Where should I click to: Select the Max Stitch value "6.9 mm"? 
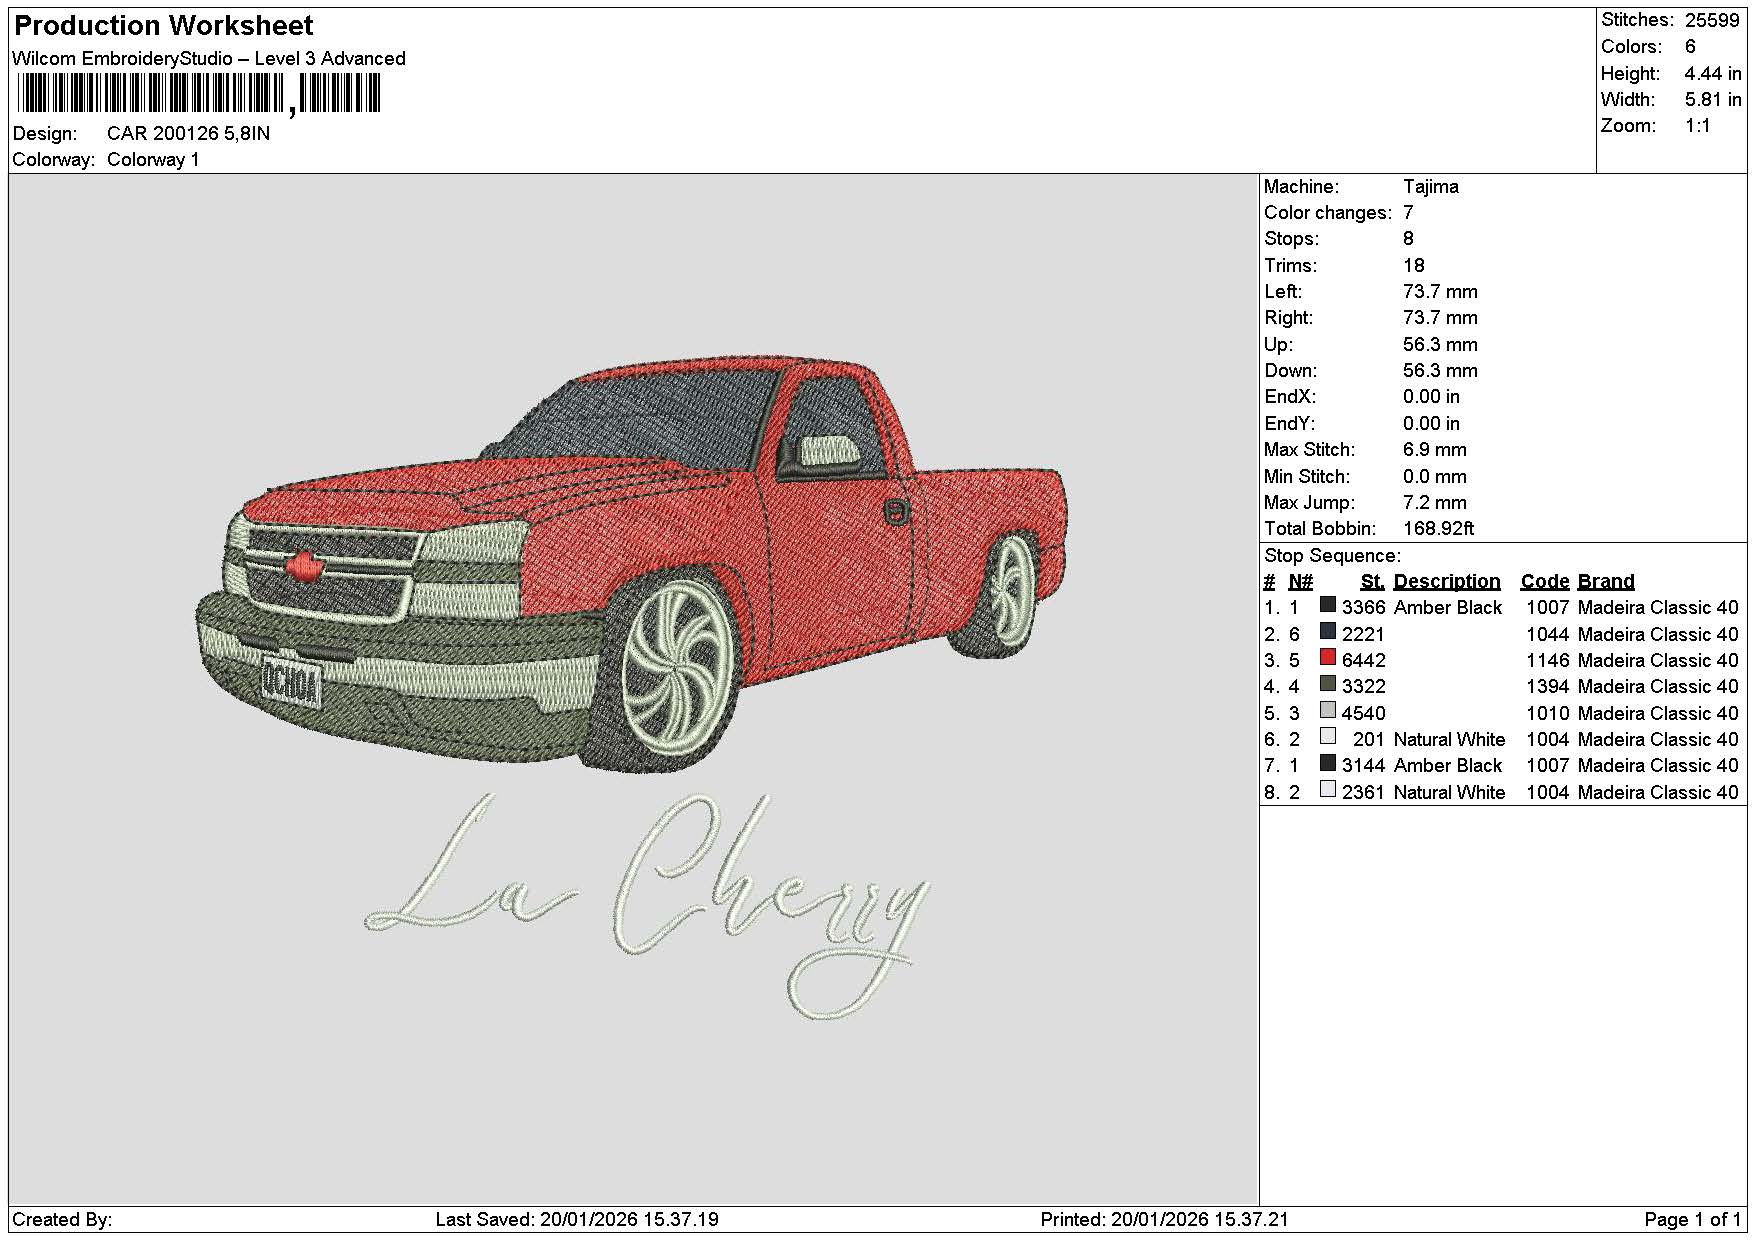pyautogui.click(x=1435, y=450)
